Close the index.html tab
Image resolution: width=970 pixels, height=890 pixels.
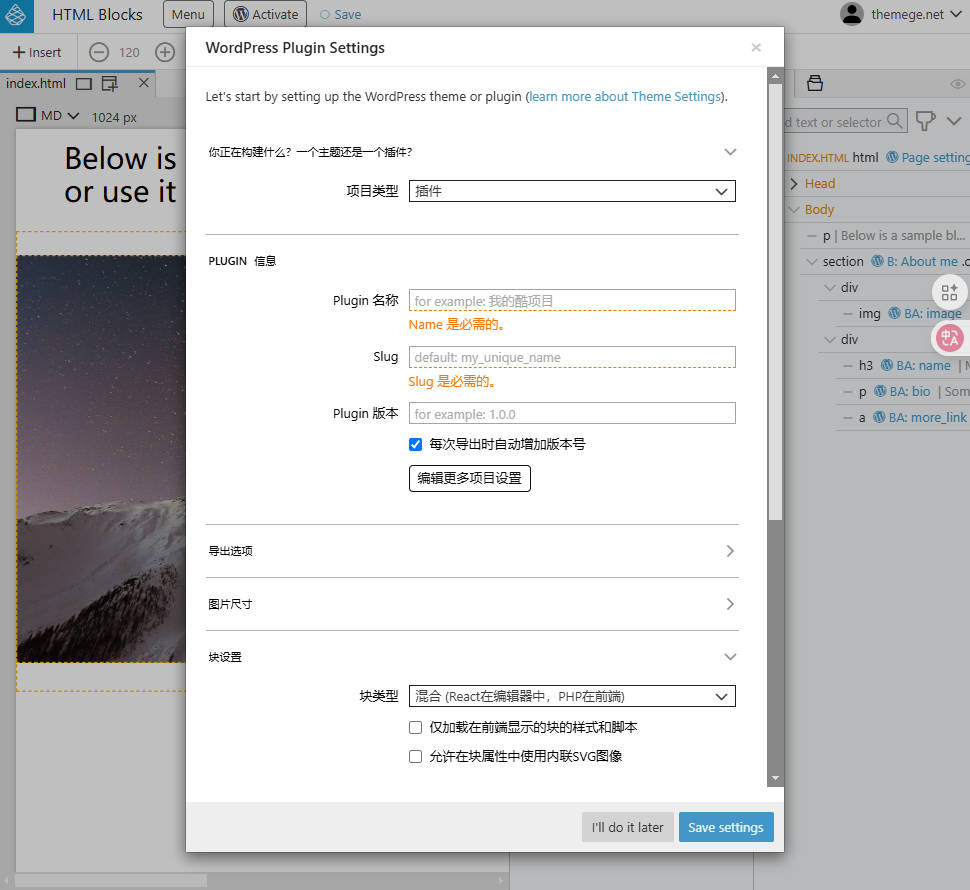click(144, 83)
